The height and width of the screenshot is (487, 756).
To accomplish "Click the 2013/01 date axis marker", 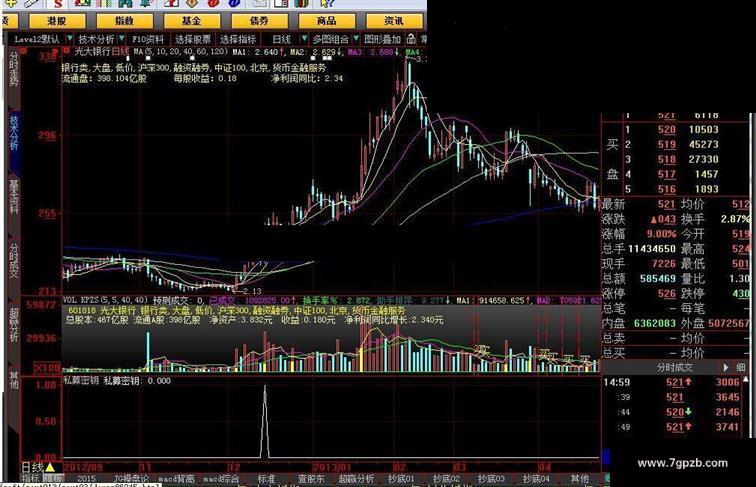I will pyautogui.click(x=332, y=467).
